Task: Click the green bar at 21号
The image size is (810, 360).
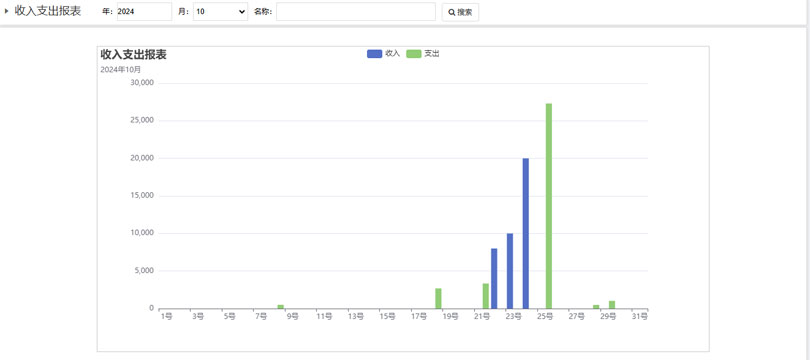Action: pos(486,296)
